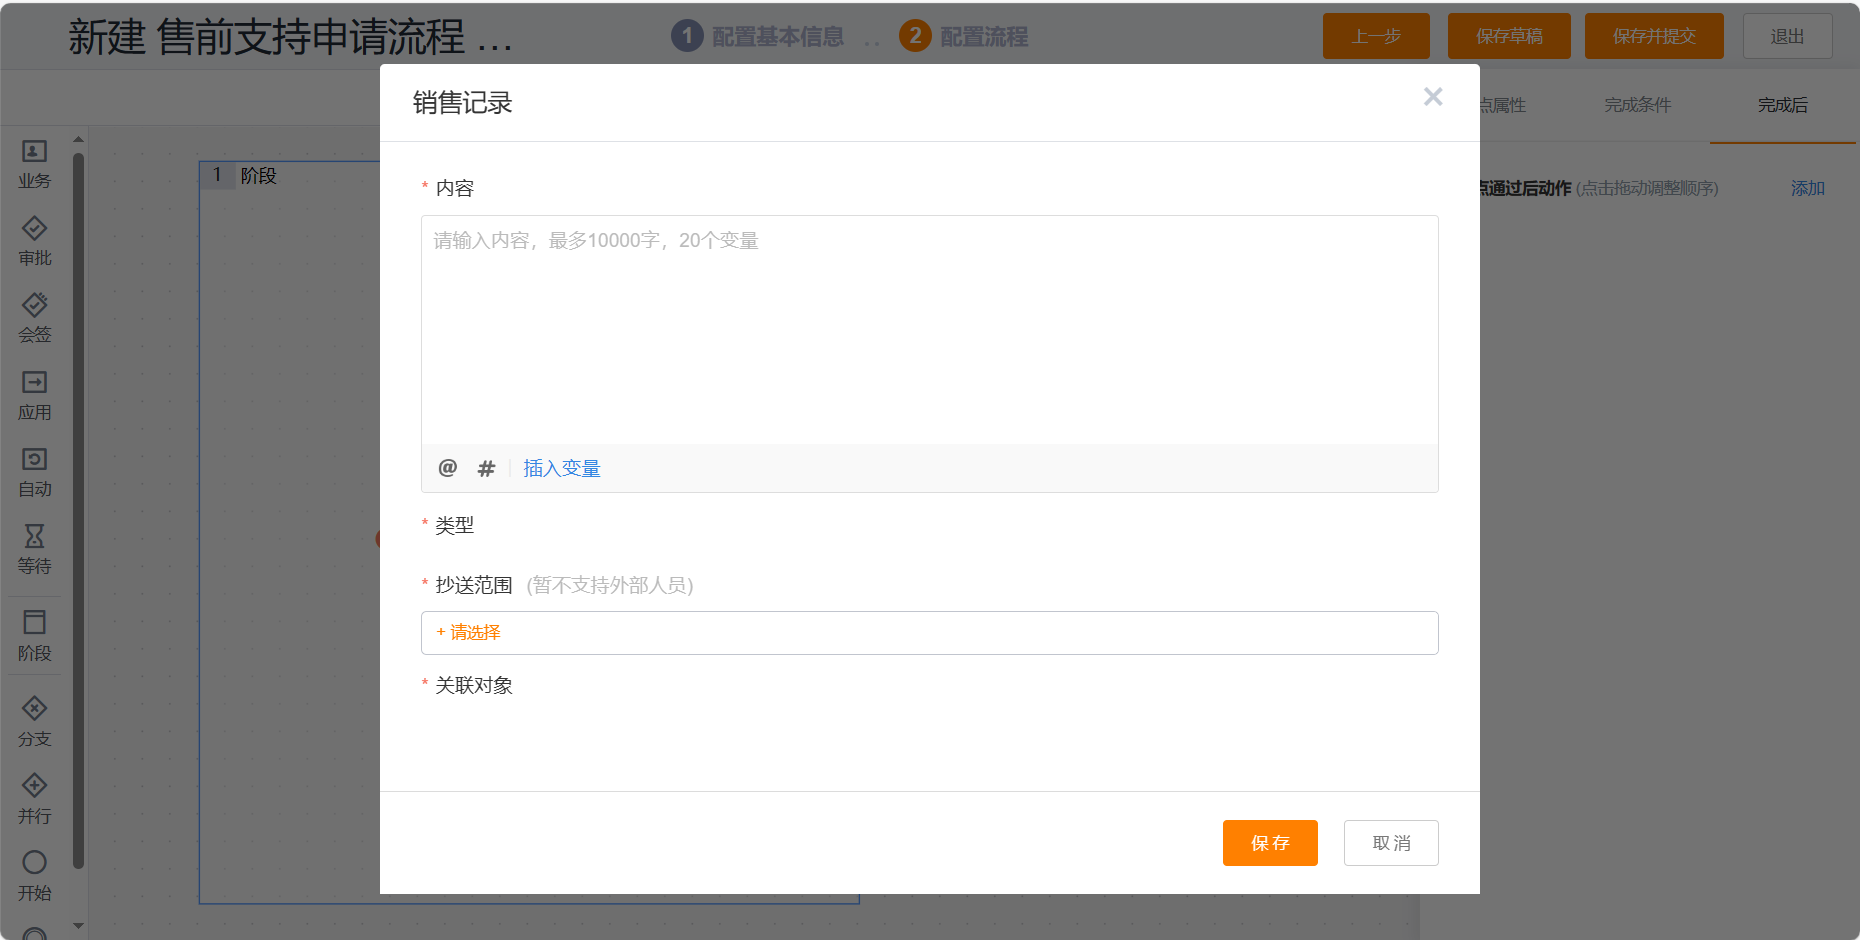This screenshot has height=940, width=1860.
Task: Open the partially hidden 属性 tab
Action: tap(1503, 105)
